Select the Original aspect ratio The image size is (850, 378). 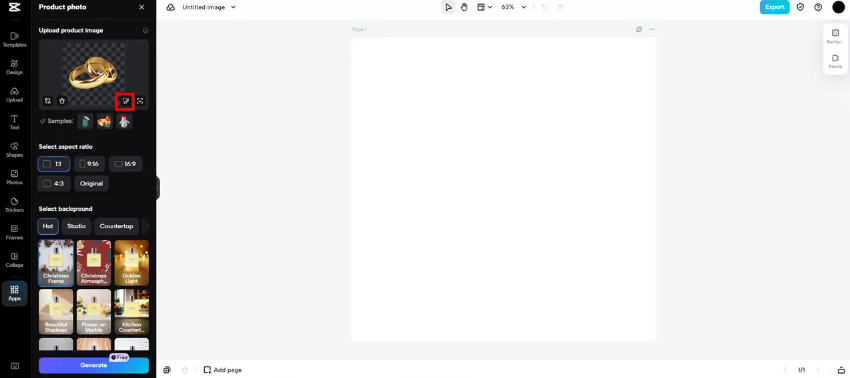(92, 183)
